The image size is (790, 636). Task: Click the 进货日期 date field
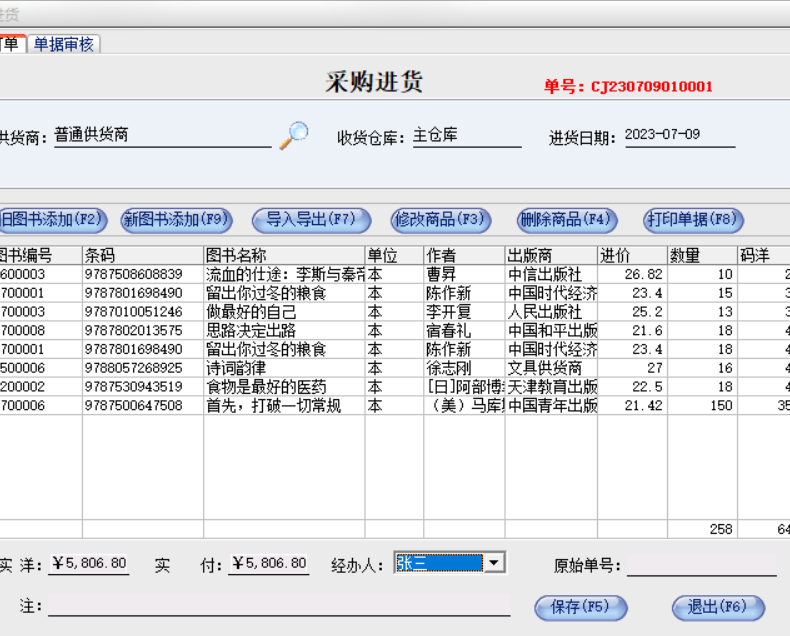[680, 136]
